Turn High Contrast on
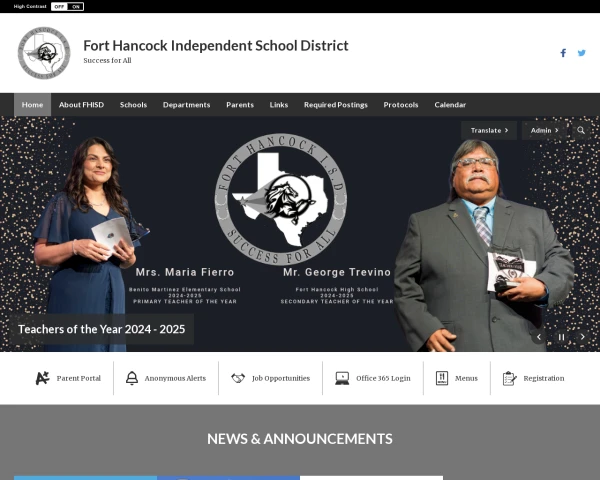 point(76,7)
